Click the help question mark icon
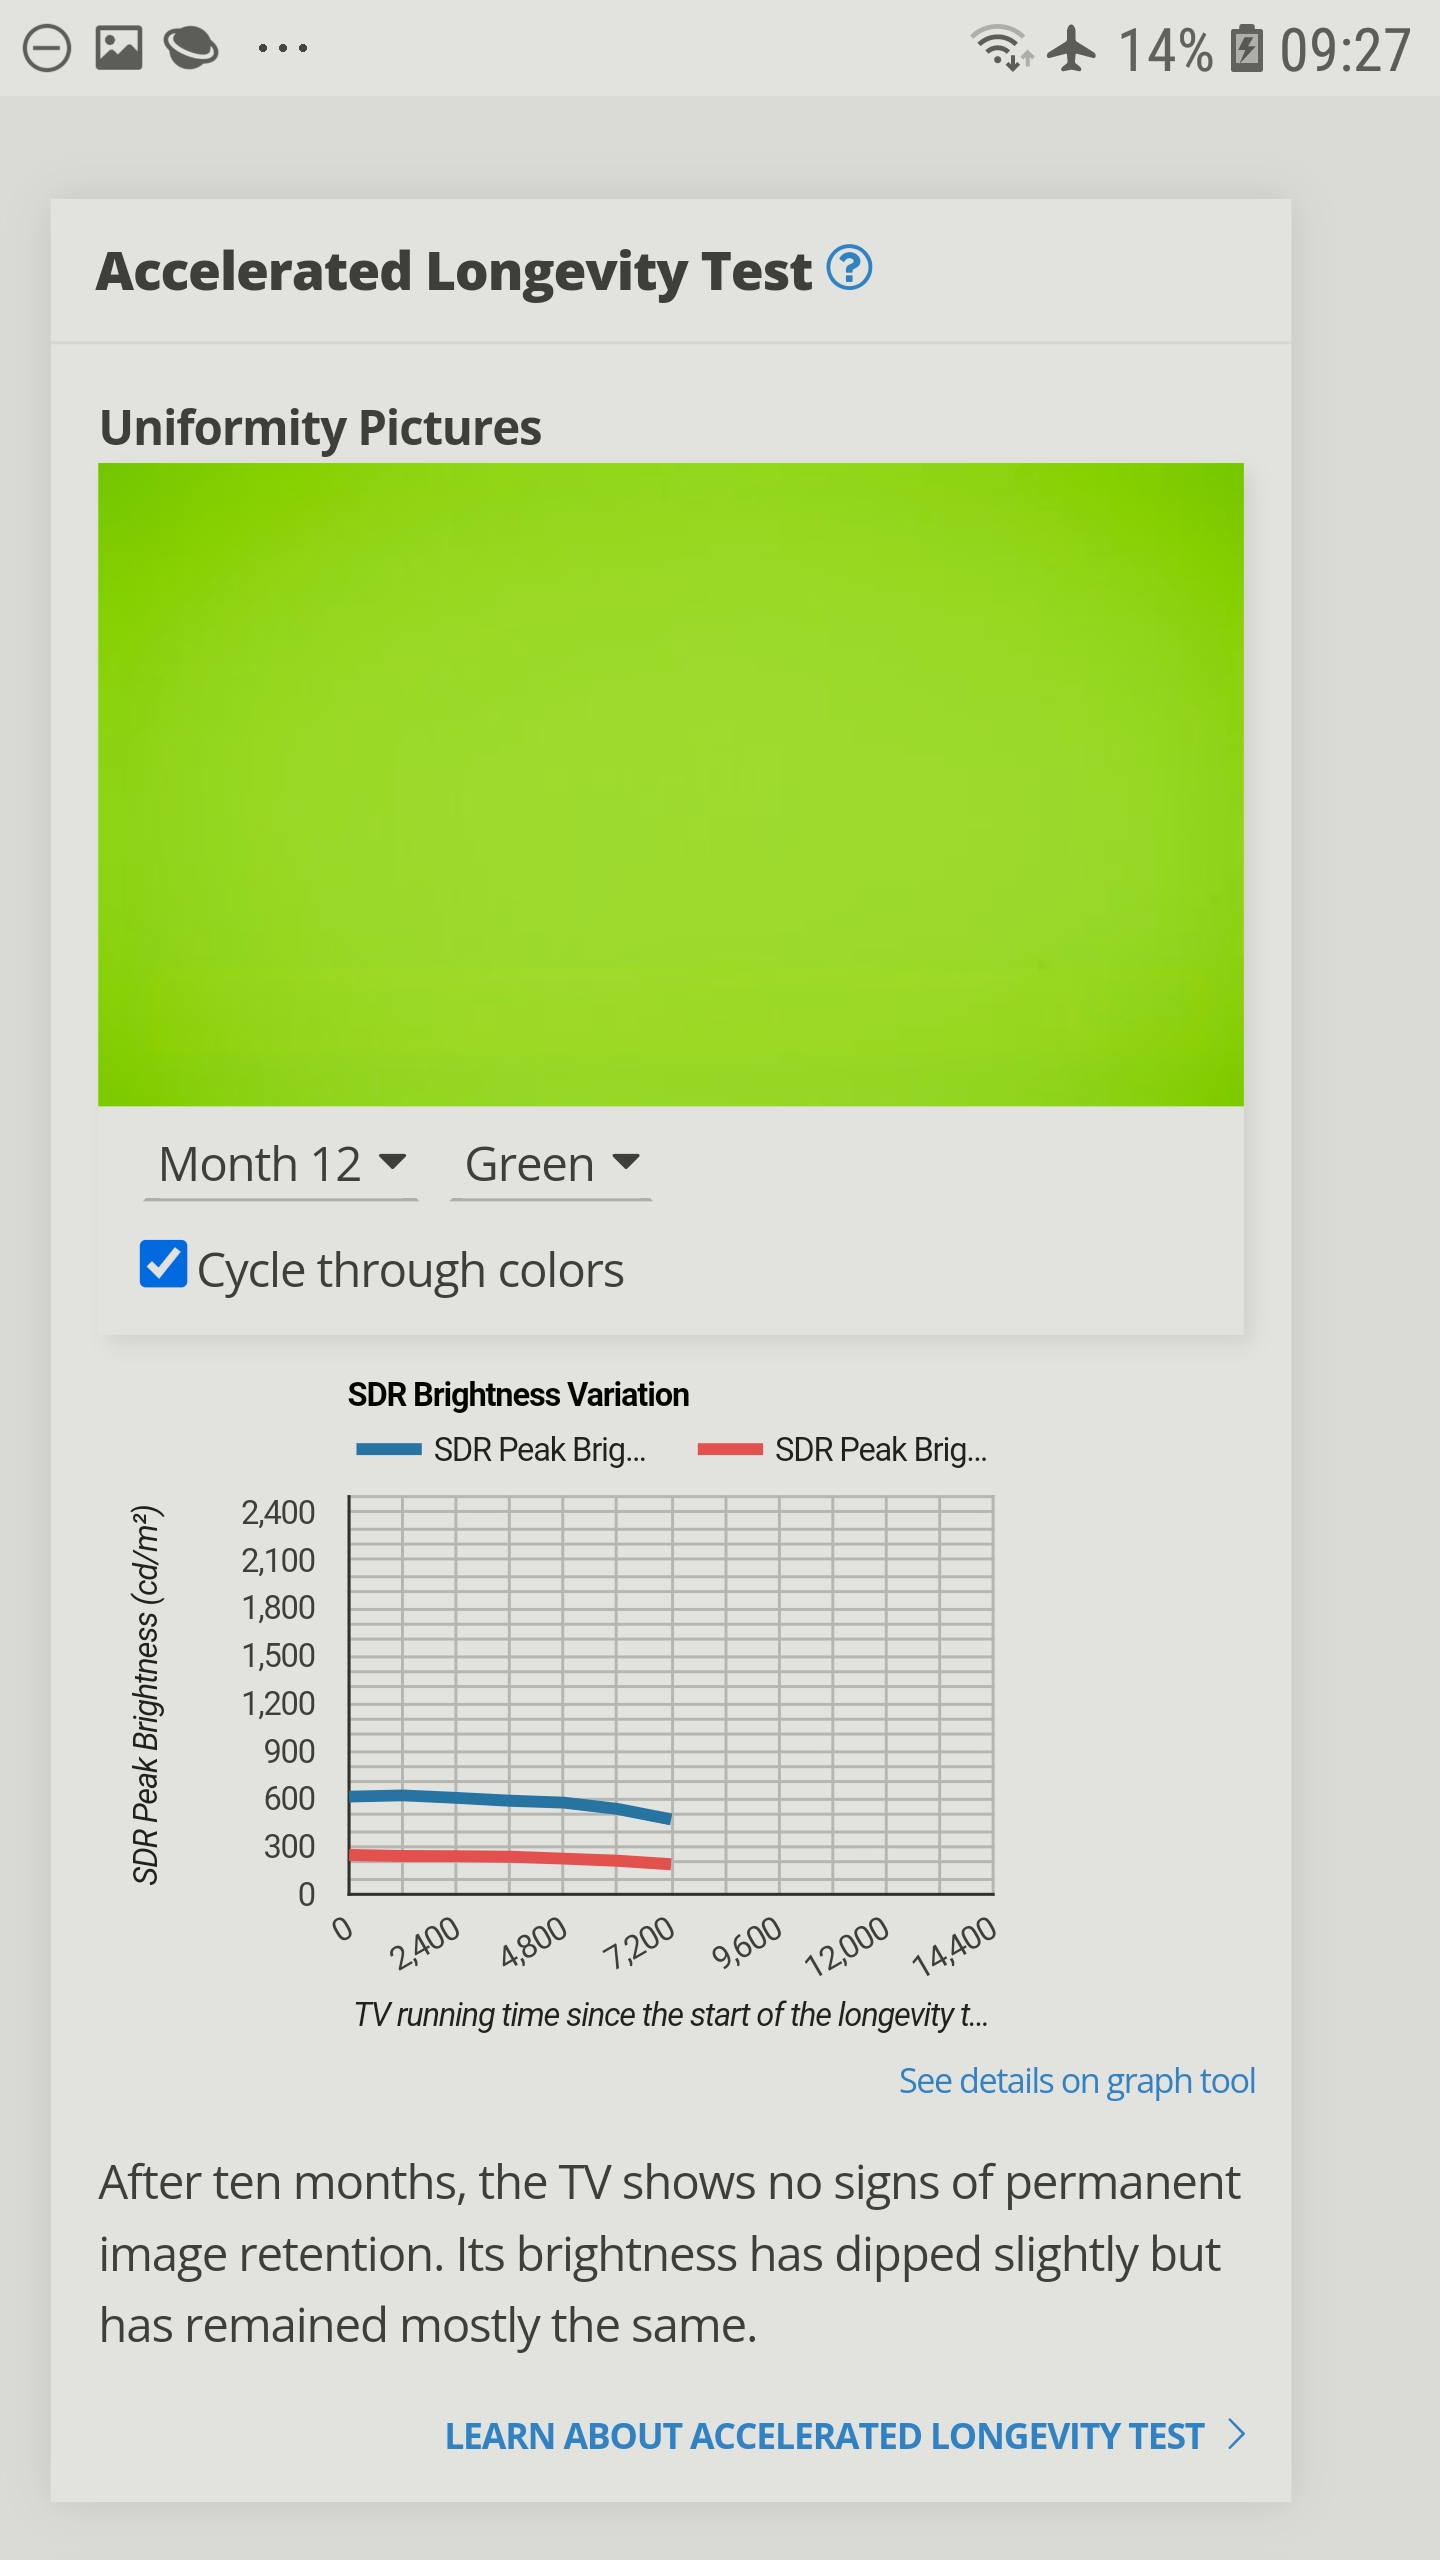The width and height of the screenshot is (1440, 2560). pos(849,268)
